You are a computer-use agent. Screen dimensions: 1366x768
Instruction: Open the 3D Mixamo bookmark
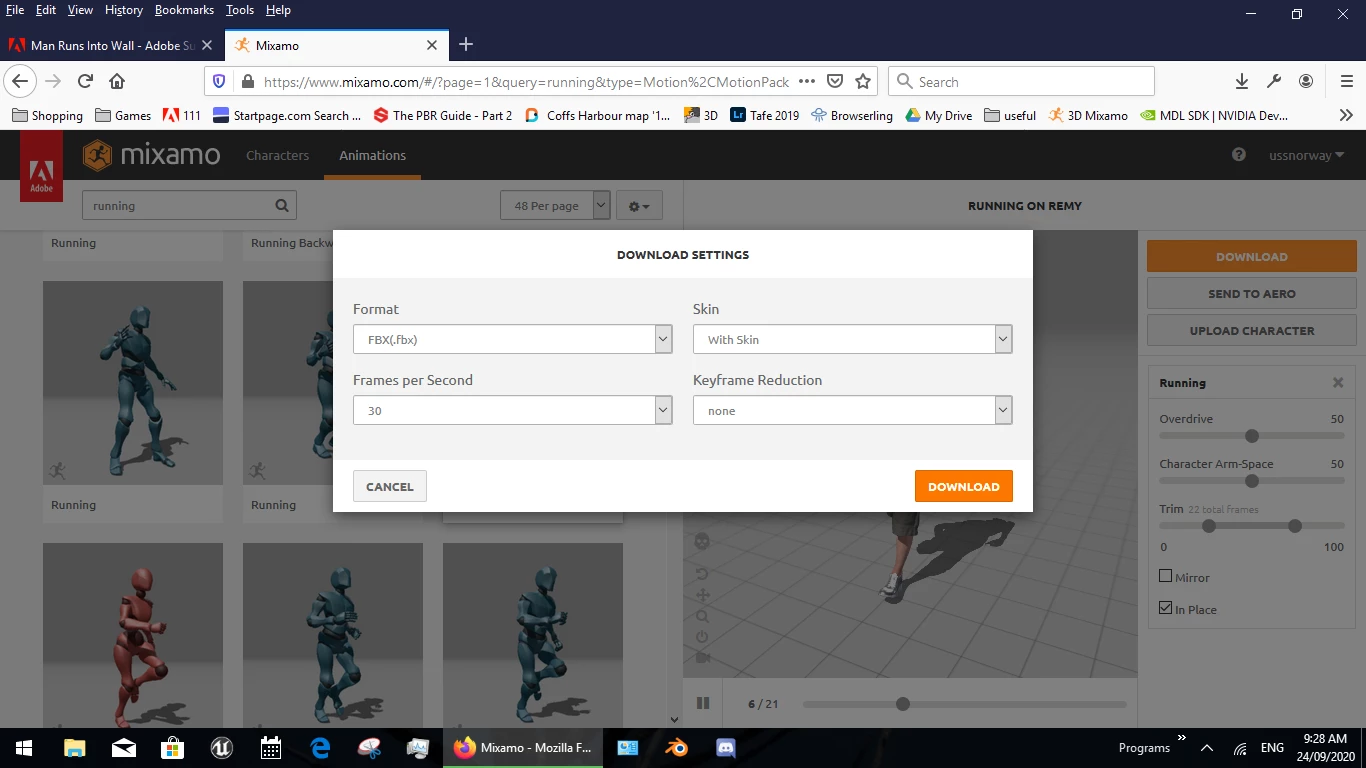[1087, 115]
